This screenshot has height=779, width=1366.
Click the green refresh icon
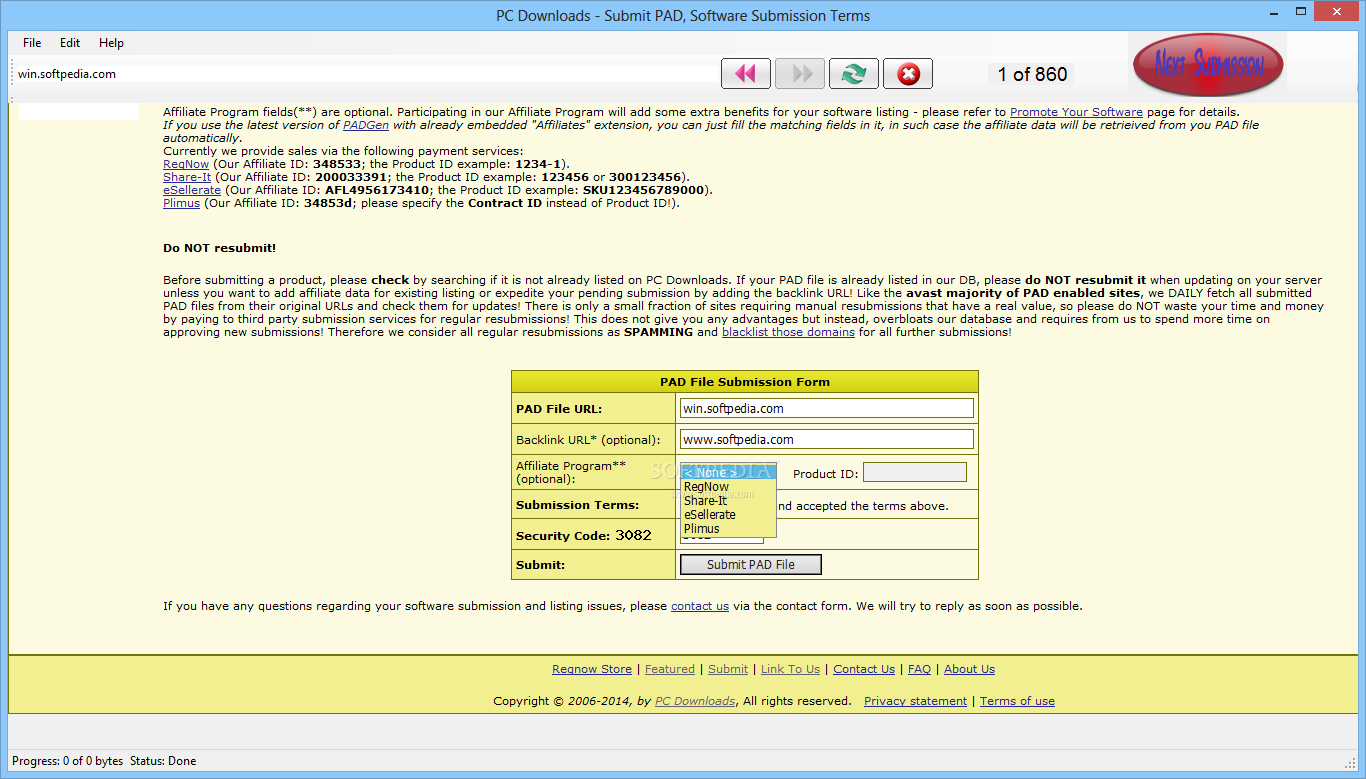click(854, 73)
